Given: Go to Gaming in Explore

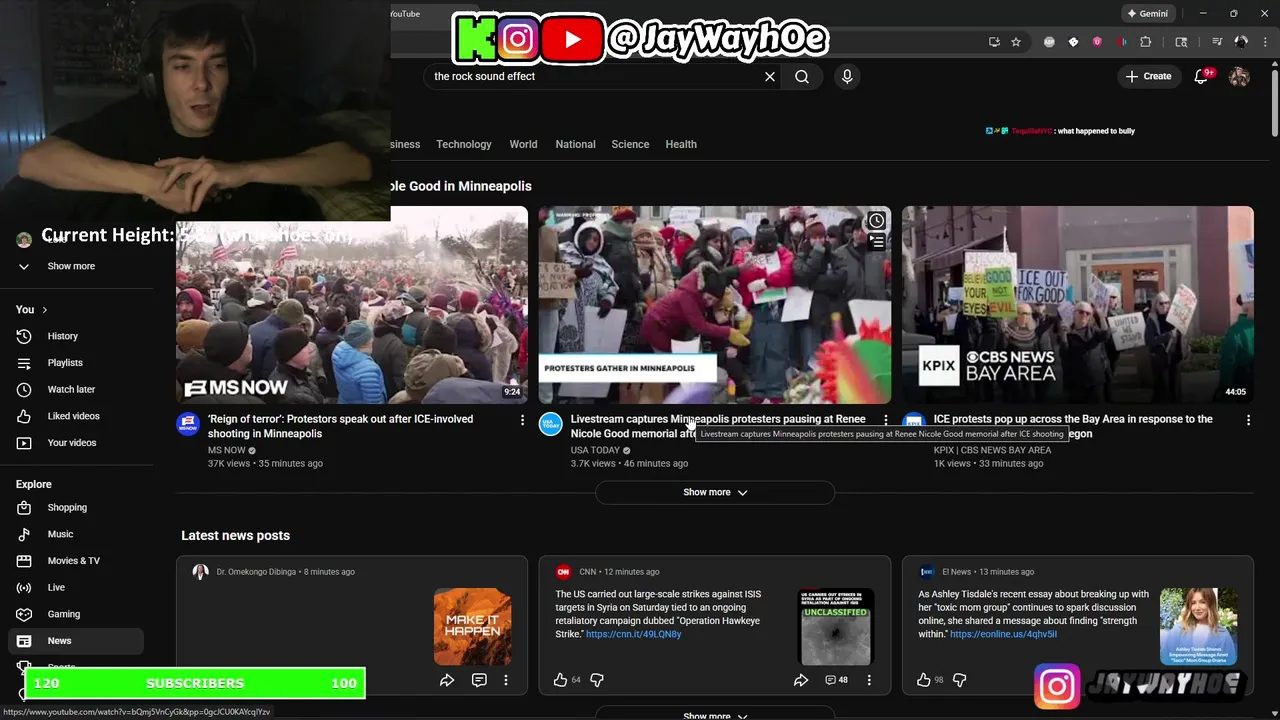Looking at the screenshot, I should [76, 614].
